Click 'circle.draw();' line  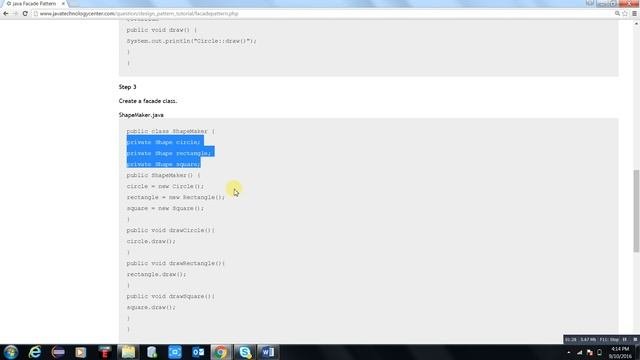coord(151,241)
